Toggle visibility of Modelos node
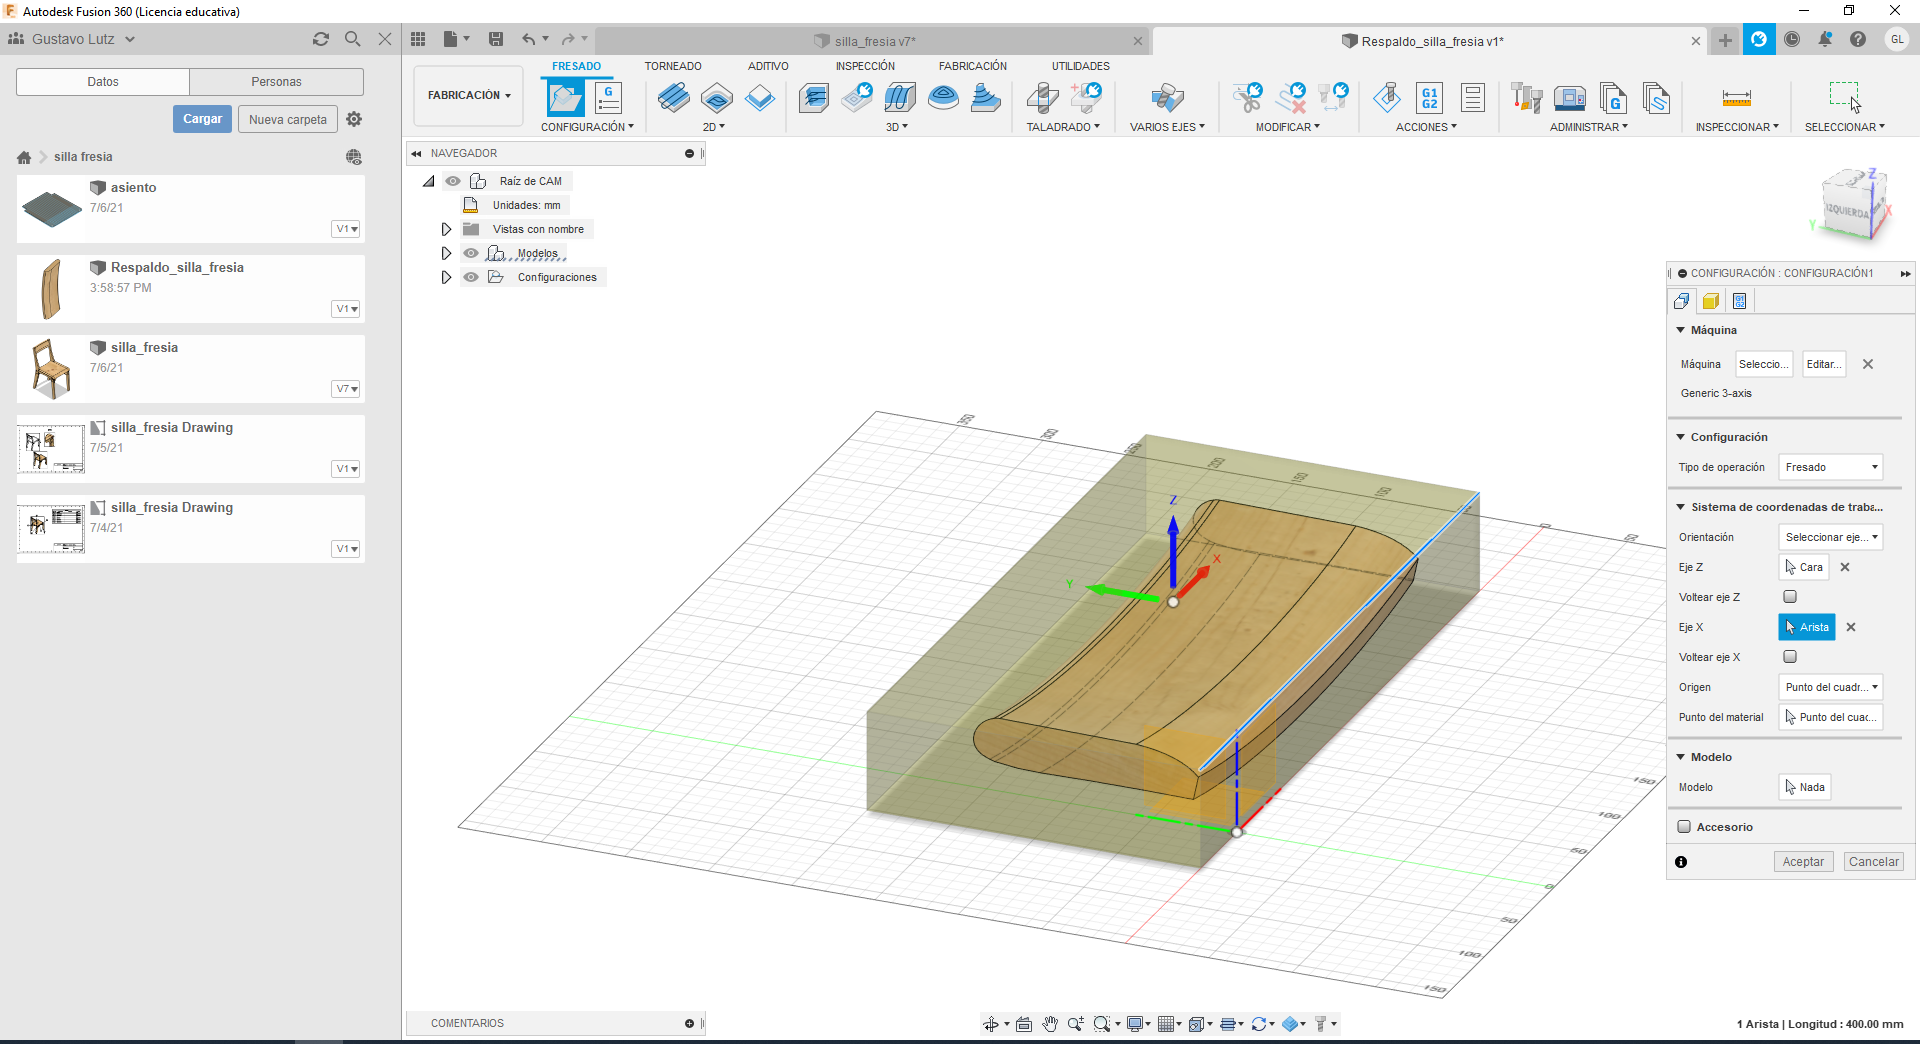 tap(471, 253)
